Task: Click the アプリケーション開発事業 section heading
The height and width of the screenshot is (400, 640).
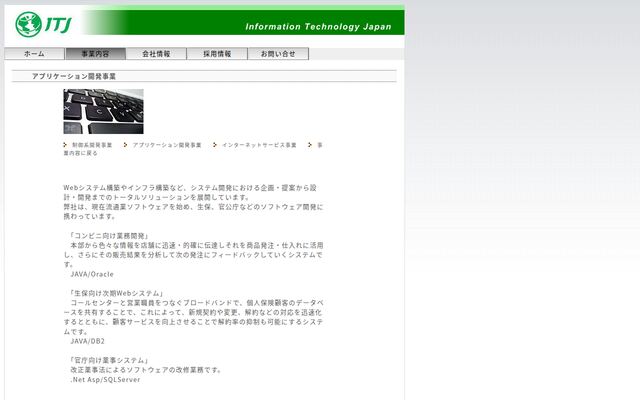Action: point(74,76)
